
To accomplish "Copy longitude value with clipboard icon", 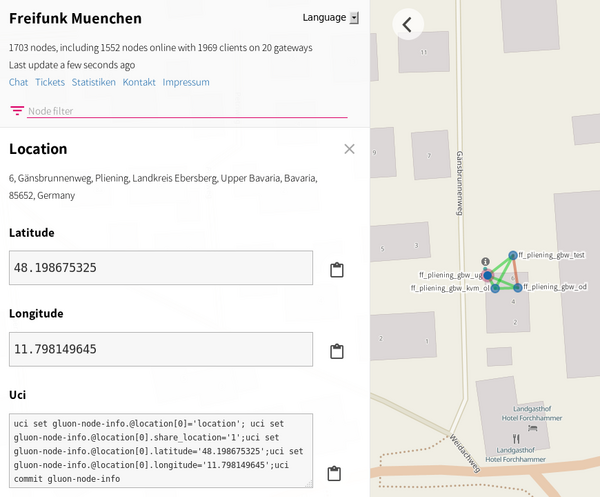I will 336,351.
